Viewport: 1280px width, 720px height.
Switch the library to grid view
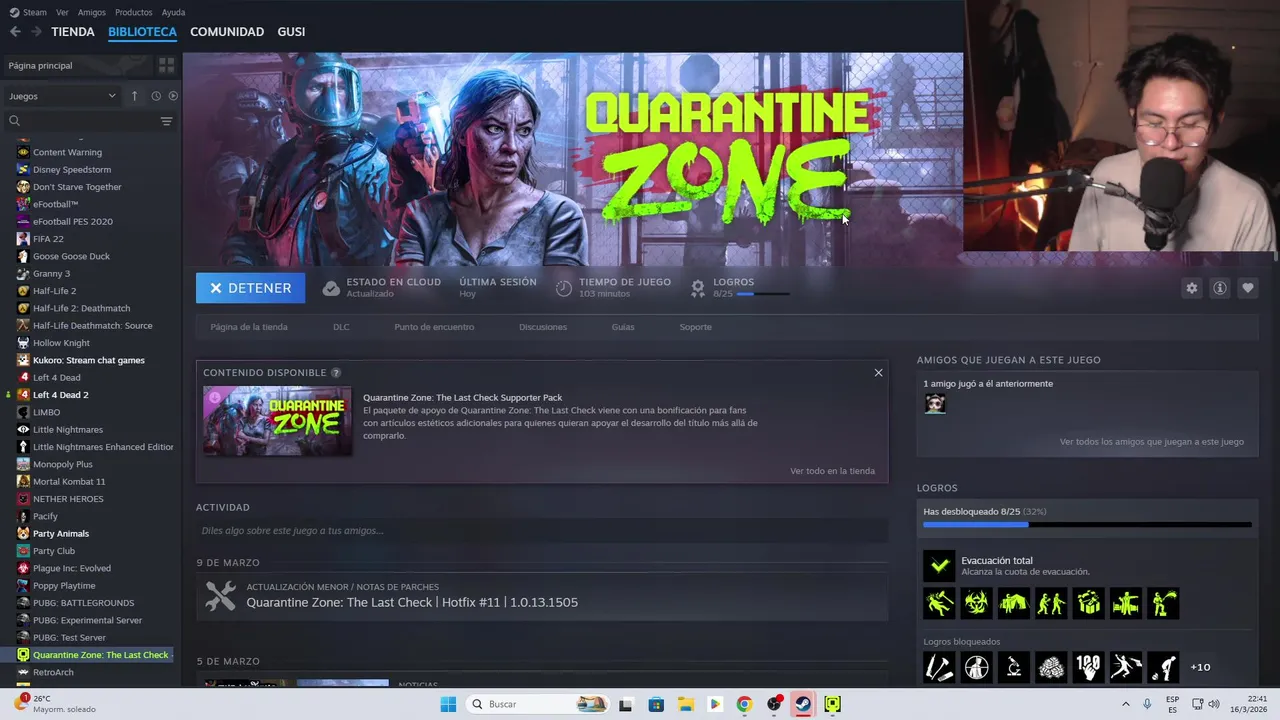tap(166, 65)
